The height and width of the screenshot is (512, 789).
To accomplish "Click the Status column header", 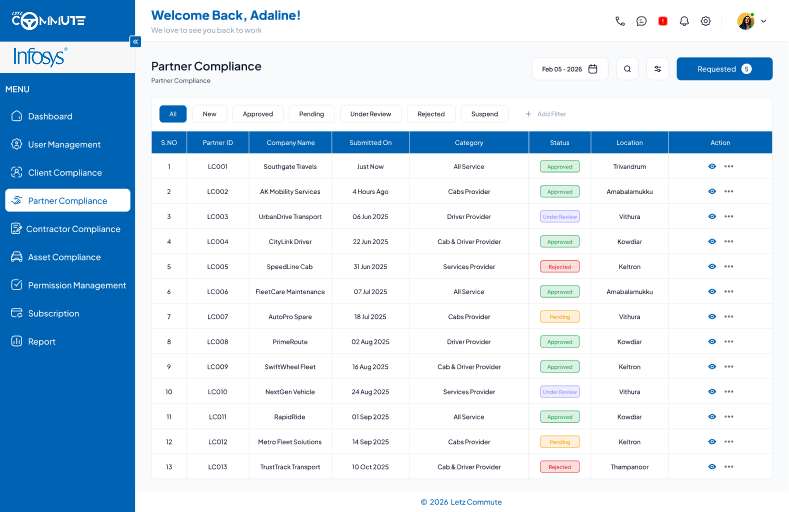I will pos(560,143).
